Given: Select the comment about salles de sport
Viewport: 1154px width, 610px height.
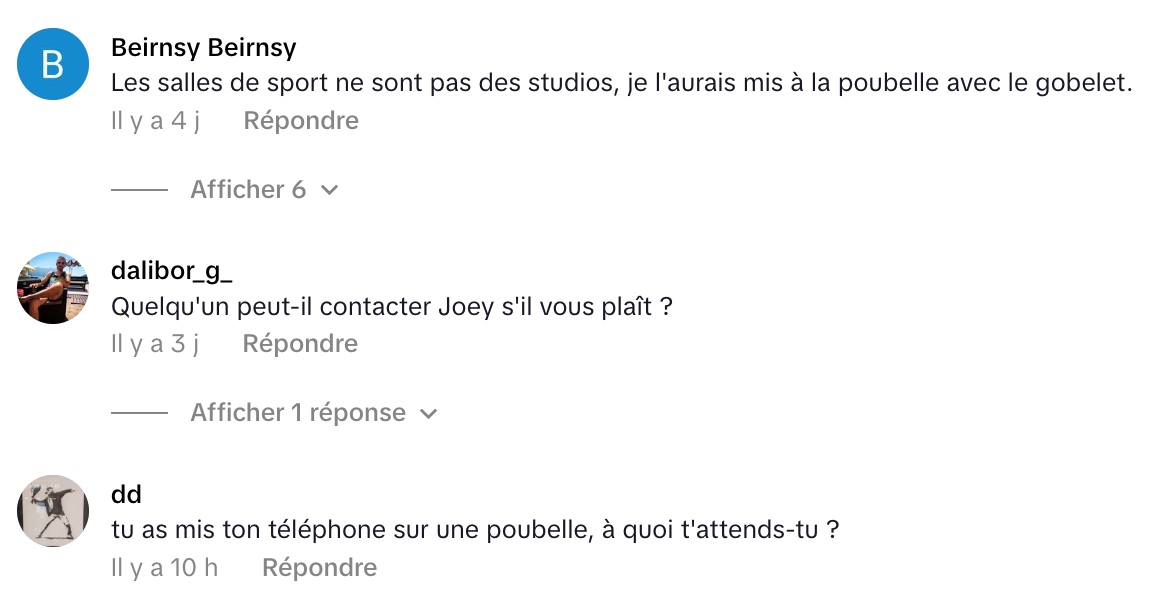Looking at the screenshot, I should tap(622, 83).
